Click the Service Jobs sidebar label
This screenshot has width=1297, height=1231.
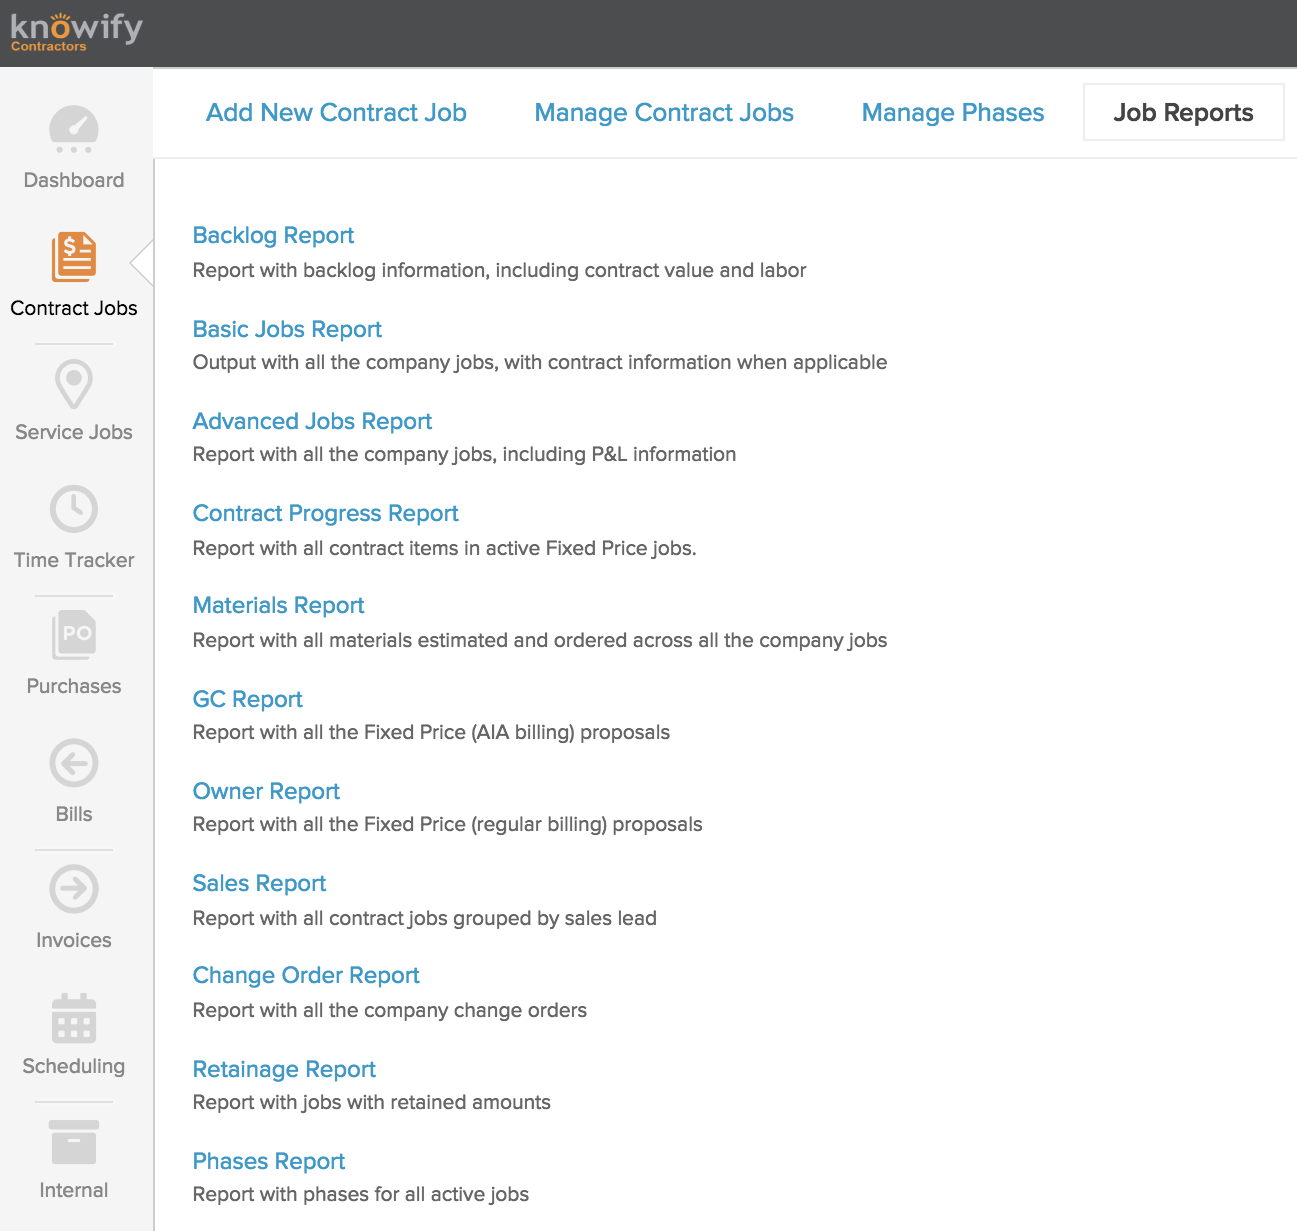coord(74,432)
